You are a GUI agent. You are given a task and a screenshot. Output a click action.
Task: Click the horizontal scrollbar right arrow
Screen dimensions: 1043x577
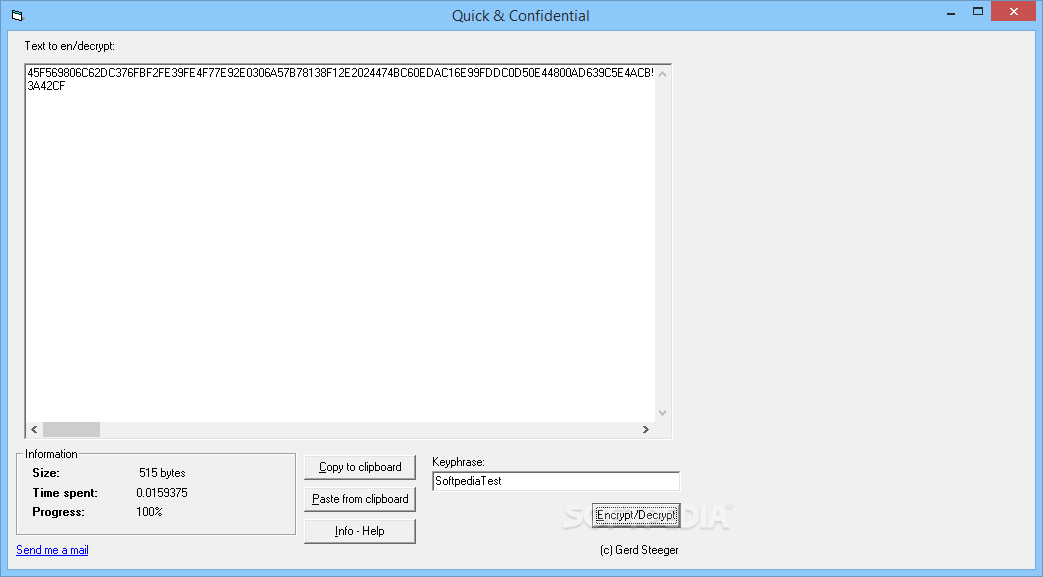(x=645, y=430)
